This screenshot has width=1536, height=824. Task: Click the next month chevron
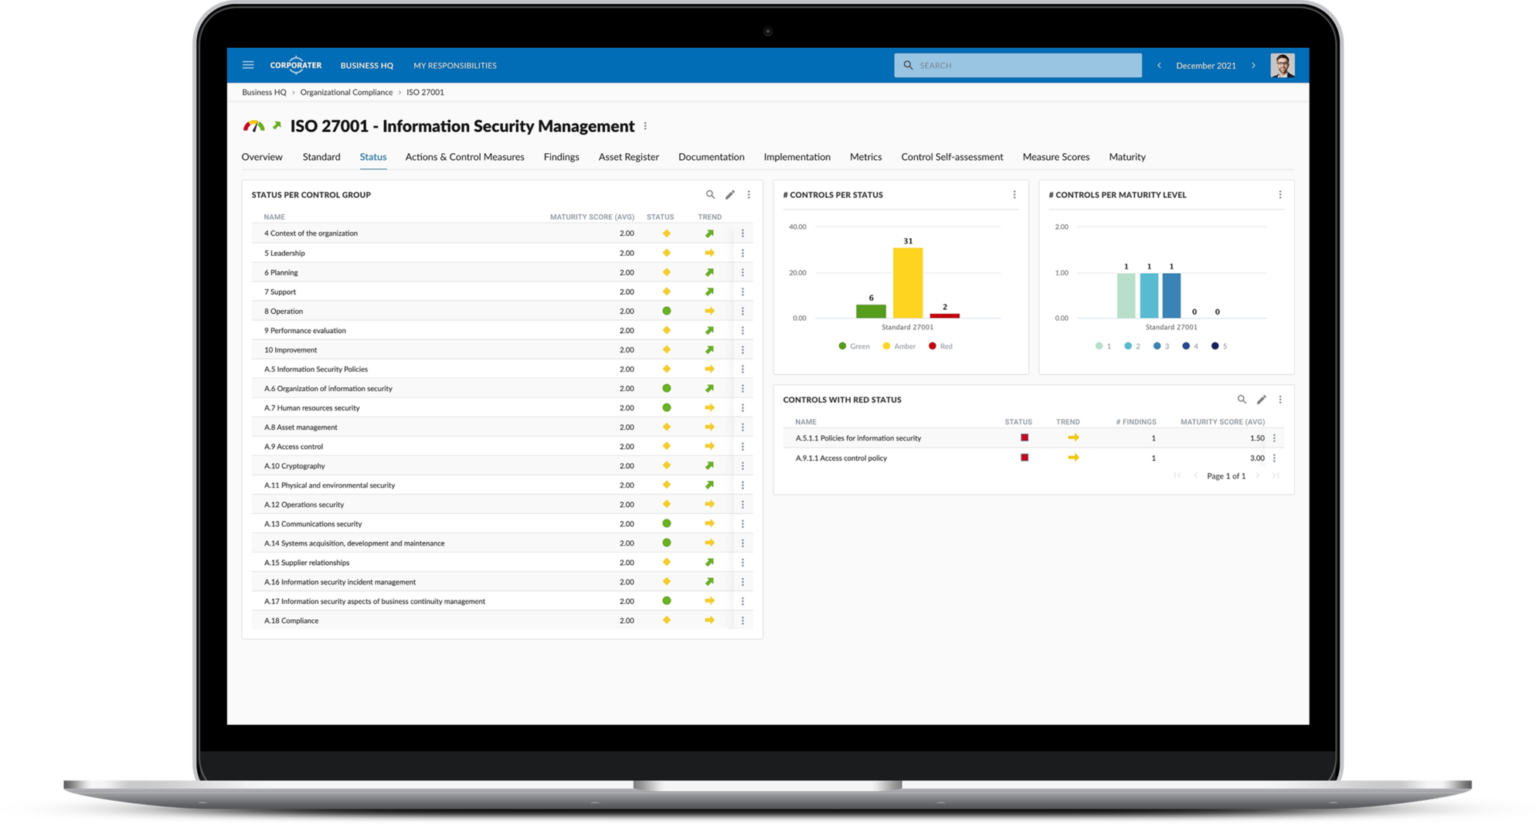point(1253,64)
